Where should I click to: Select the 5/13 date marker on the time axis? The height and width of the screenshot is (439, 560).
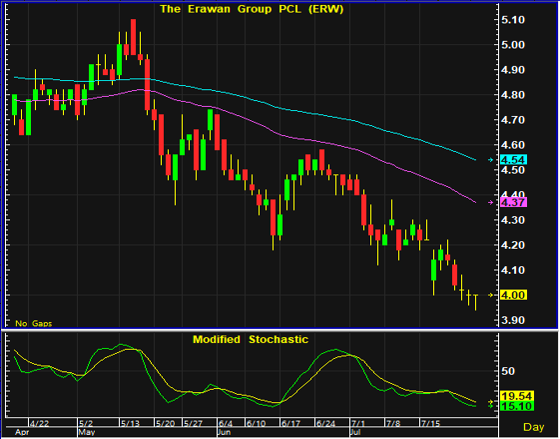click(x=130, y=424)
